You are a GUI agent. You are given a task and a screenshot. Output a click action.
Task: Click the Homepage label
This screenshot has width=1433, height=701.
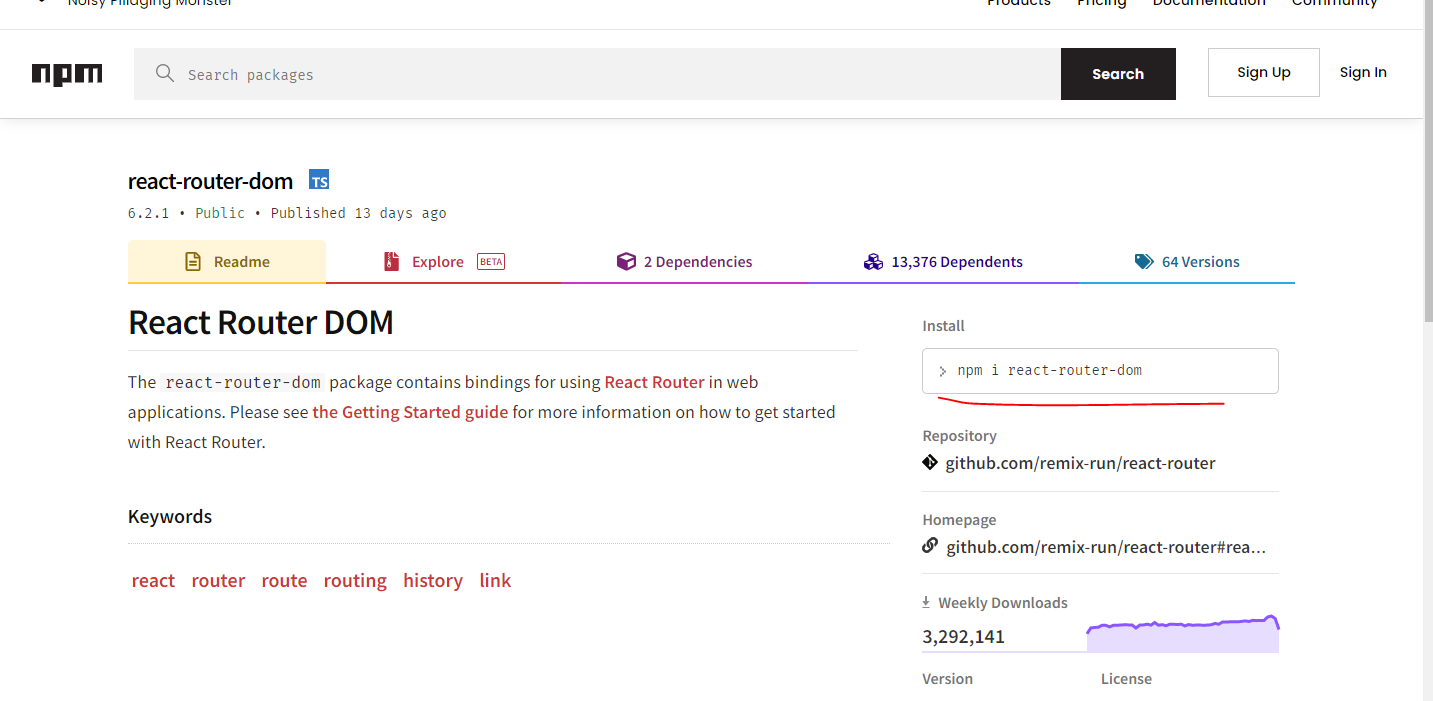[x=959, y=520]
